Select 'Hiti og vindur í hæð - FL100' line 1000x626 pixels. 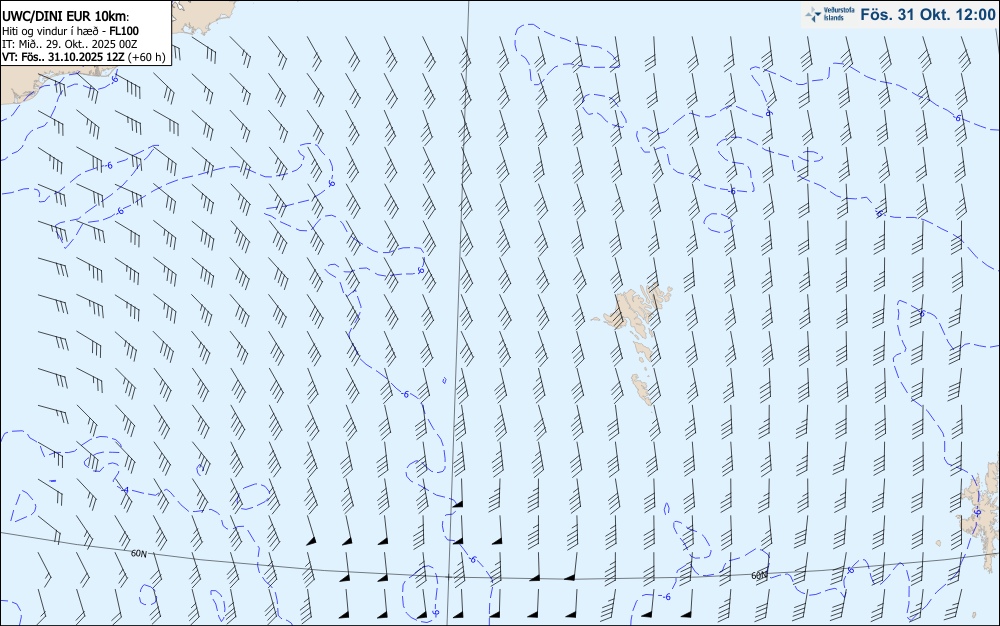(70, 31)
